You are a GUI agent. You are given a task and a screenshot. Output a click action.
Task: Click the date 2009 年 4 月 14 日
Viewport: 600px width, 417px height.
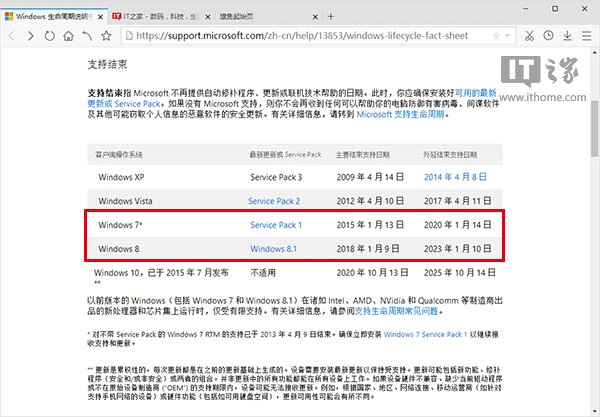coord(370,177)
